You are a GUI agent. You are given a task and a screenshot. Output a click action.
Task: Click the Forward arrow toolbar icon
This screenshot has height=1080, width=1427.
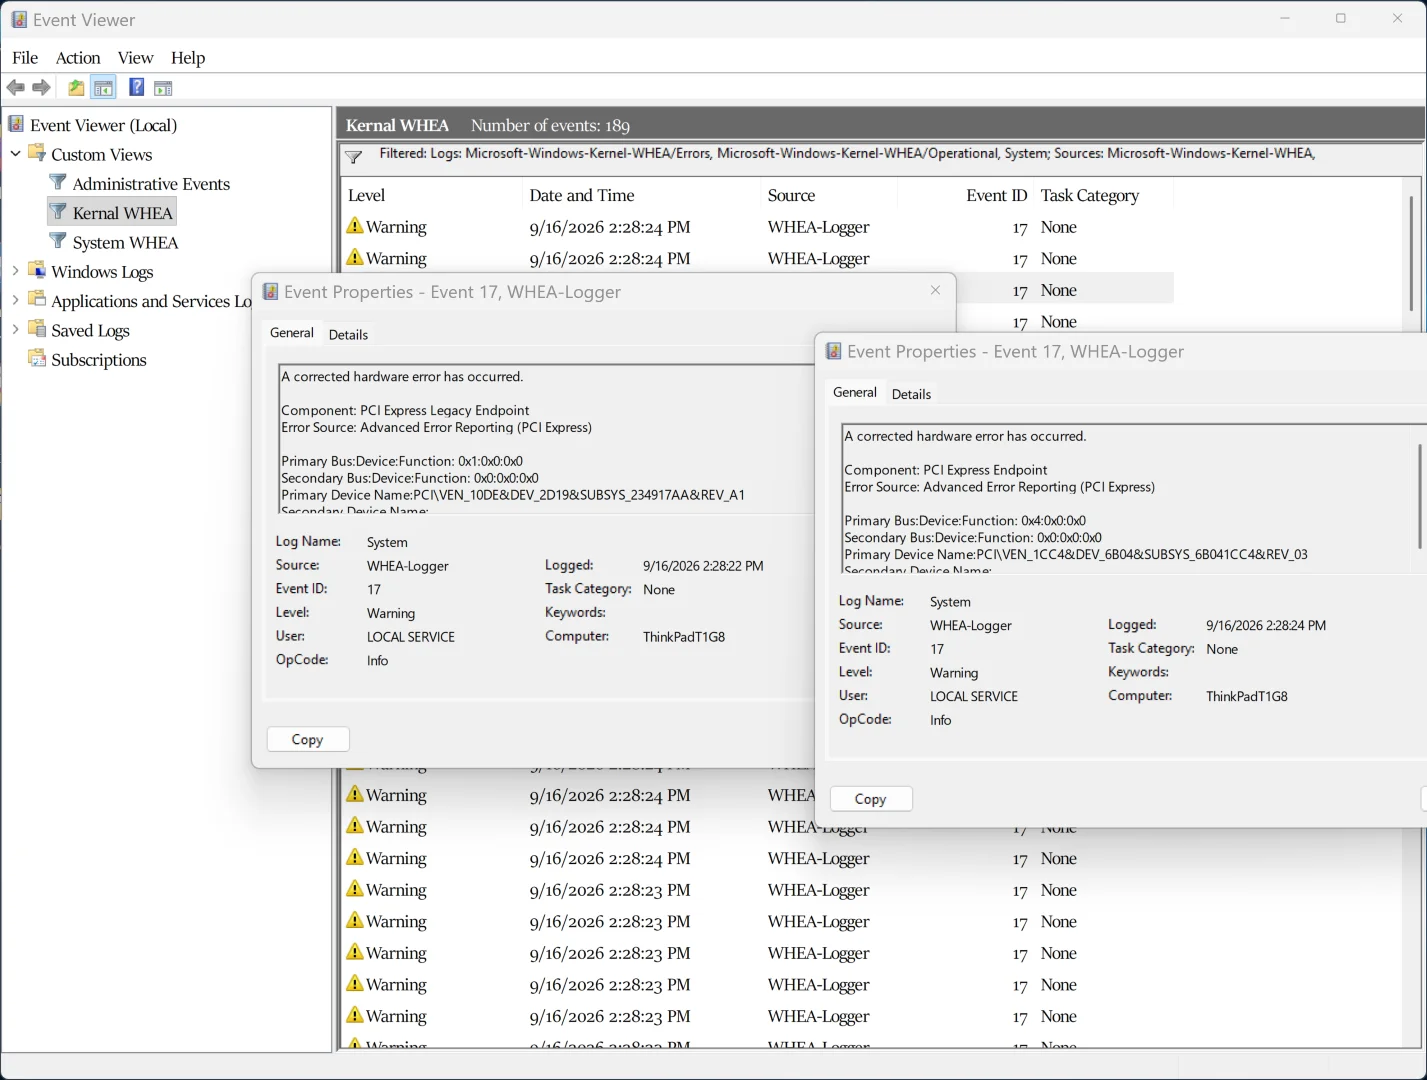(41, 88)
